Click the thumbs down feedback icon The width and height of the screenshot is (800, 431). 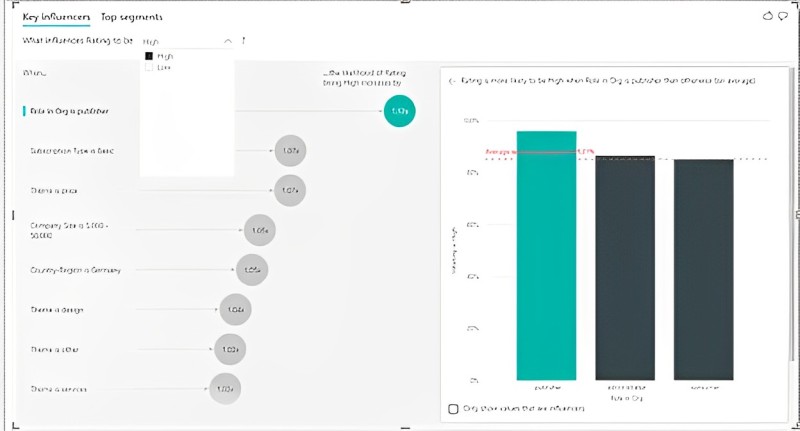tap(783, 17)
